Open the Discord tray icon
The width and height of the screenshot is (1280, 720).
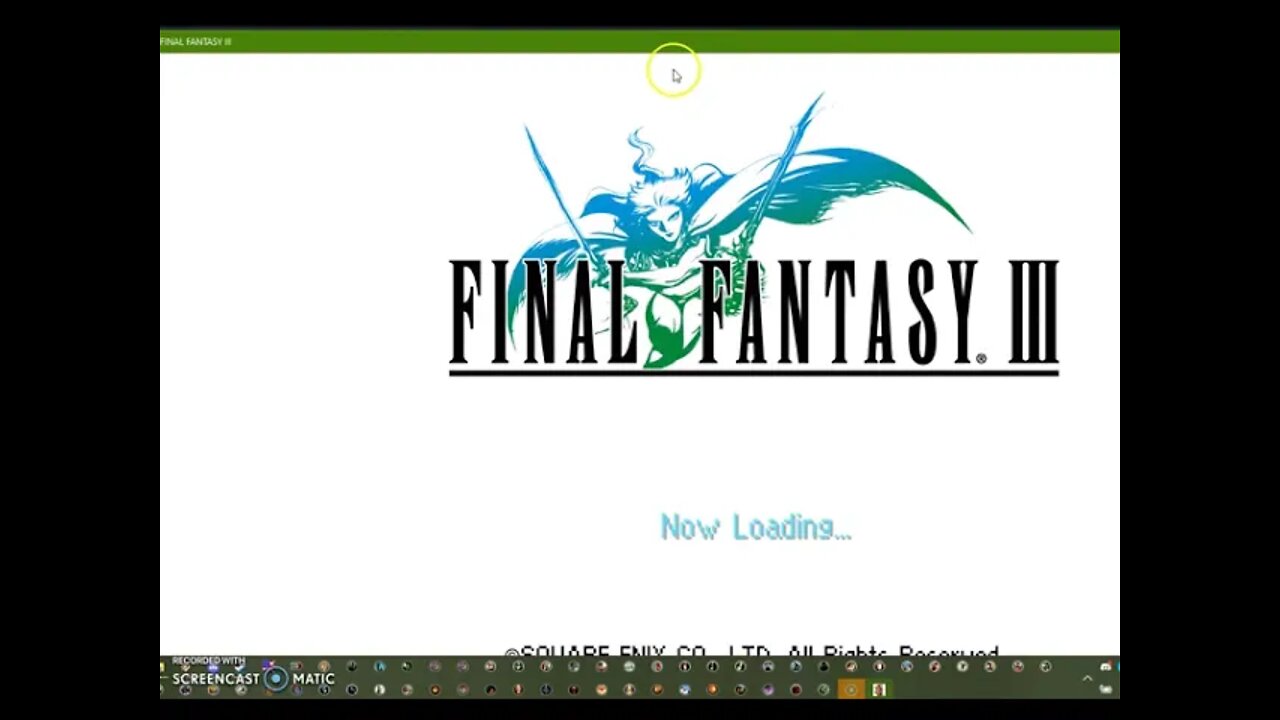pos(1105,666)
